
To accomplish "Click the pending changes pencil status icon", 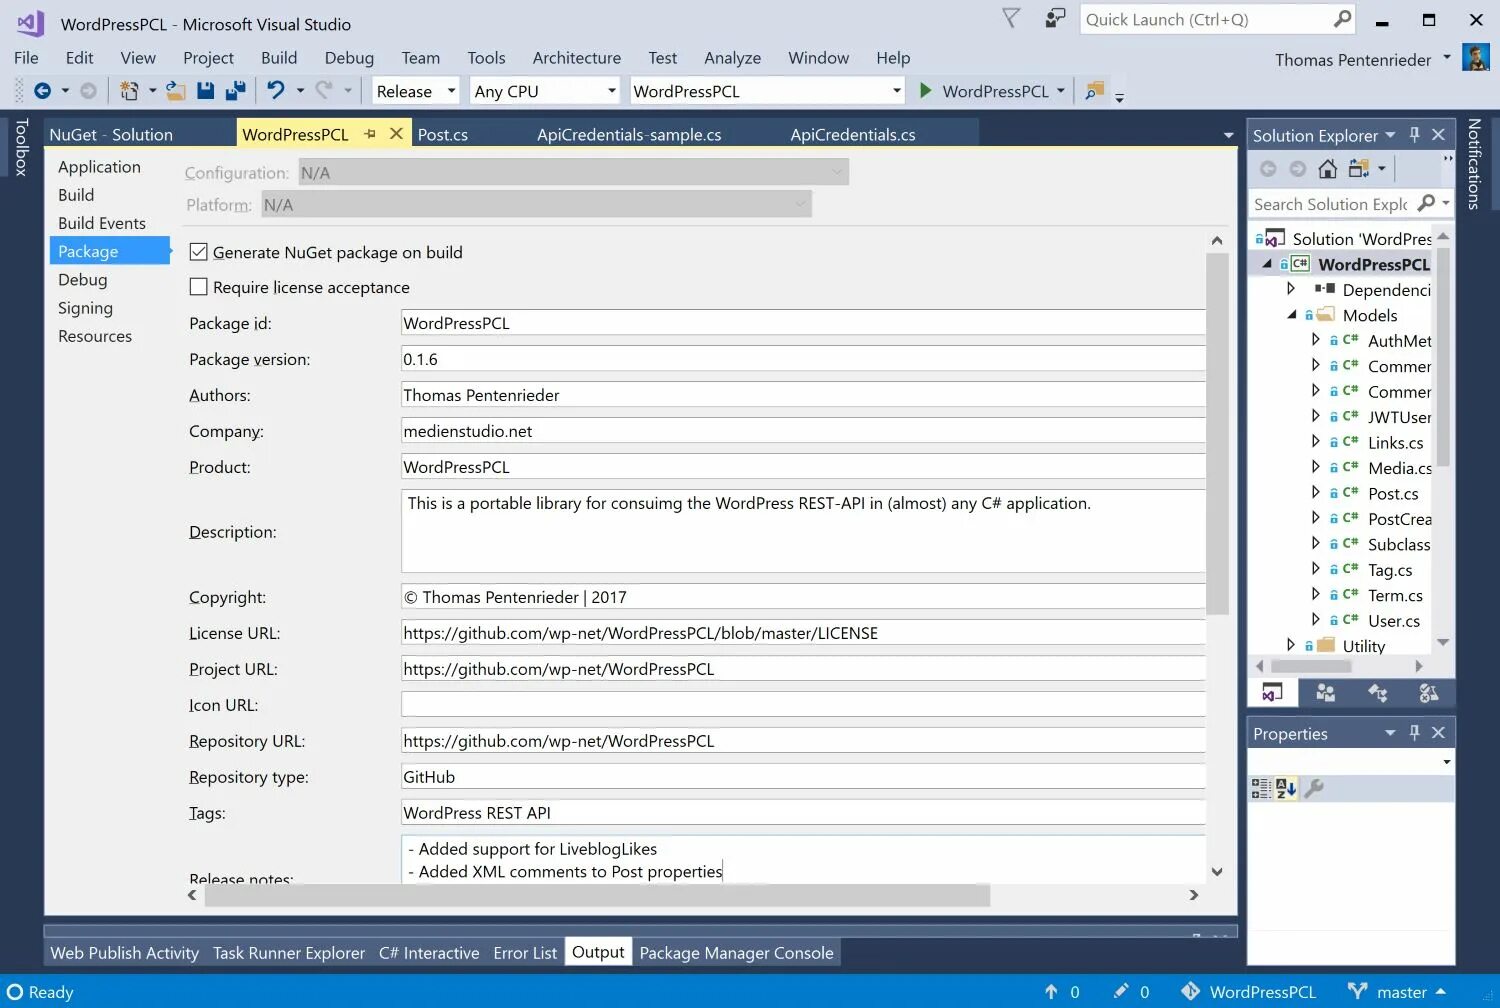I will (x=1121, y=991).
